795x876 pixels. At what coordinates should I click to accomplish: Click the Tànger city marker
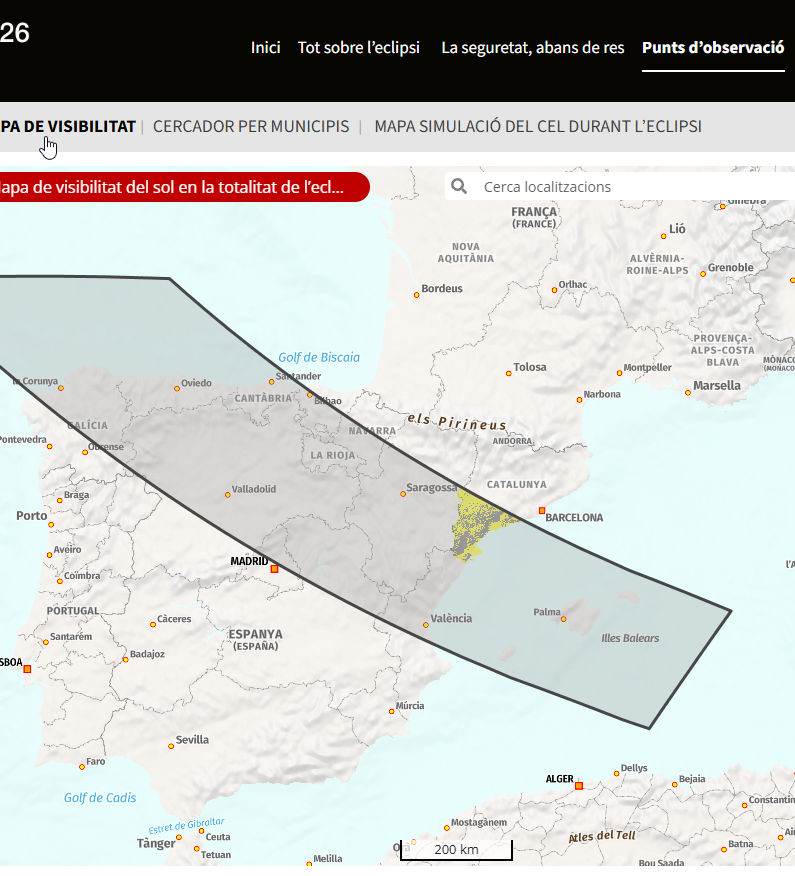pyautogui.click(x=179, y=837)
